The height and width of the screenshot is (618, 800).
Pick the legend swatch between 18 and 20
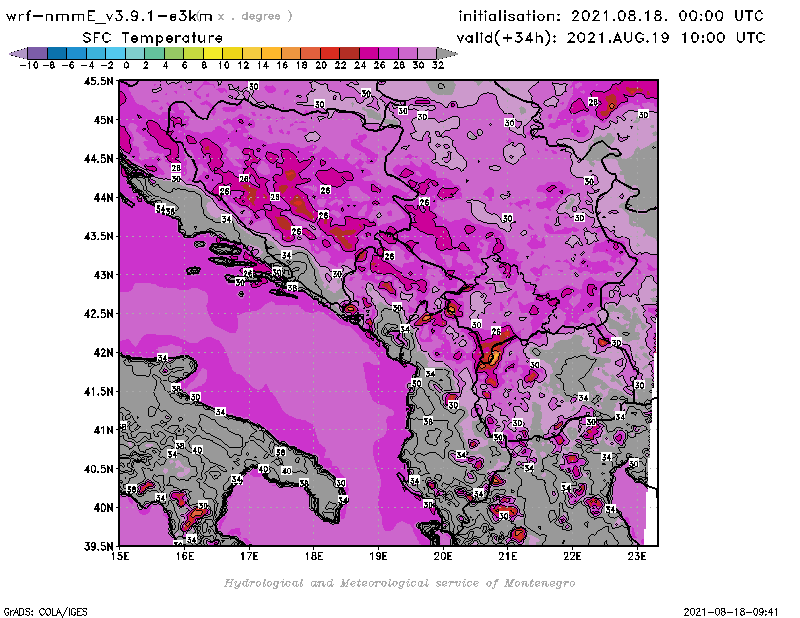pyautogui.click(x=310, y=53)
